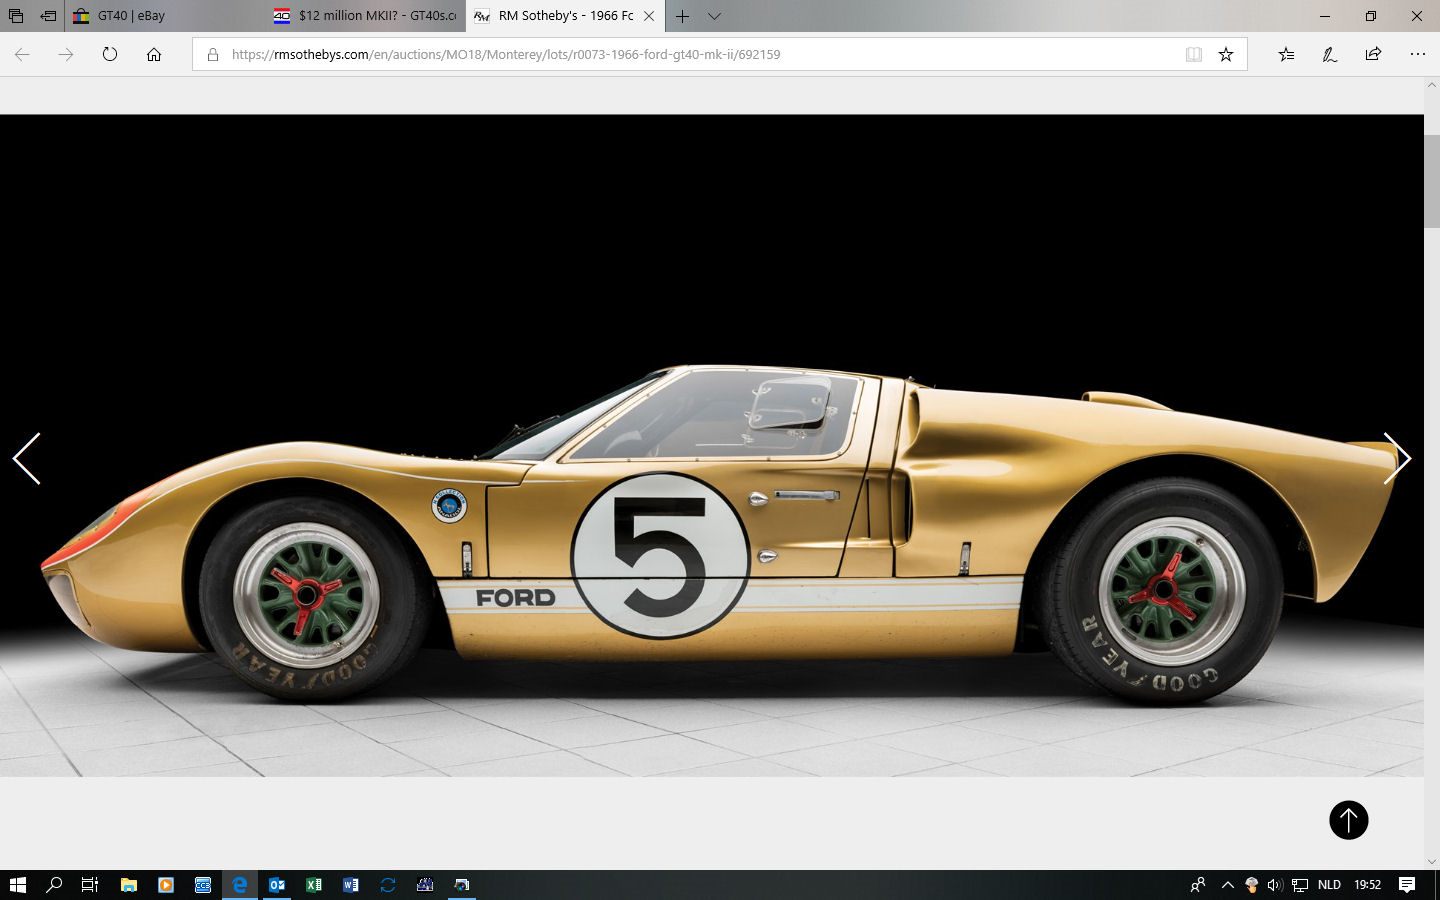Show hidden system tray icons
This screenshot has width=1440, height=900.
(1228, 884)
